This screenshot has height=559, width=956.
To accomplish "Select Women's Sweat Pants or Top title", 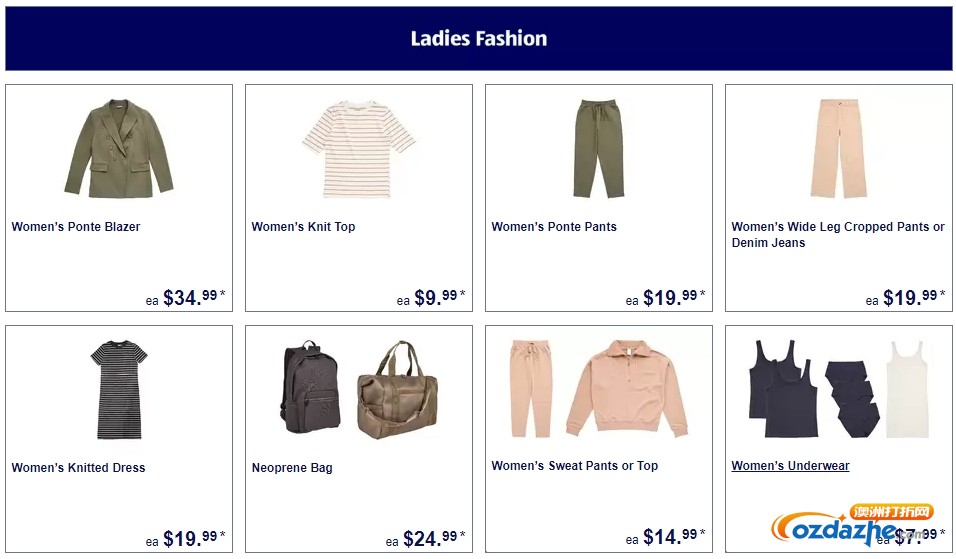I will pyautogui.click(x=574, y=466).
